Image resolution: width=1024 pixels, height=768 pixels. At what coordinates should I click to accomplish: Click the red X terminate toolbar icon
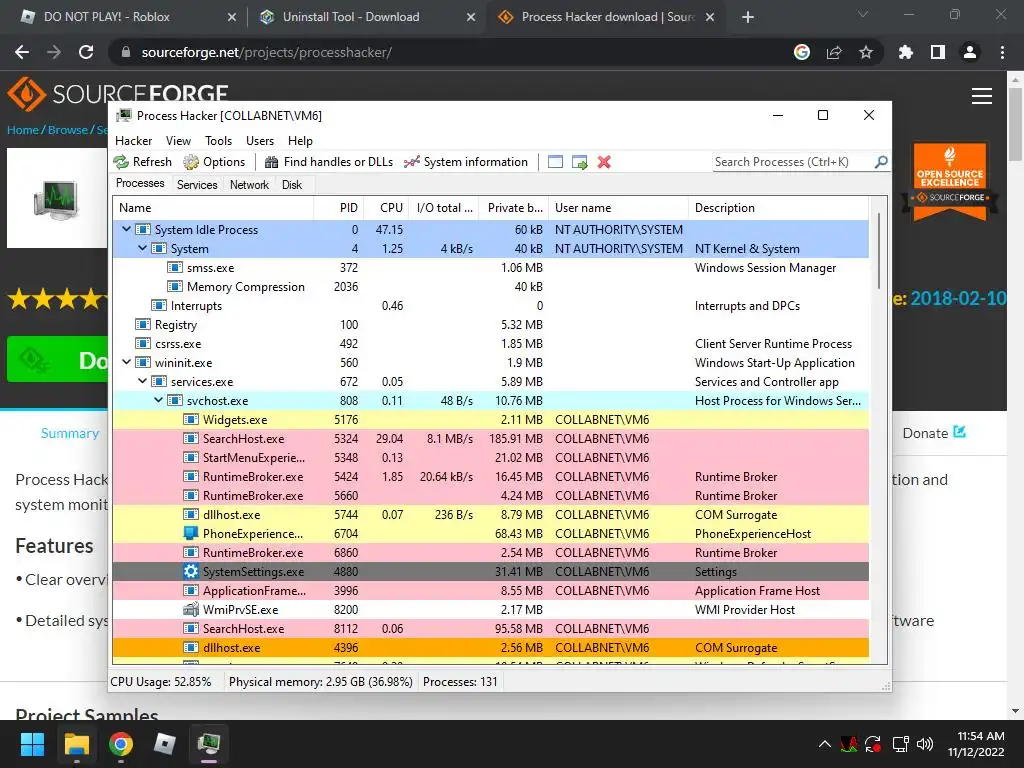(x=604, y=162)
